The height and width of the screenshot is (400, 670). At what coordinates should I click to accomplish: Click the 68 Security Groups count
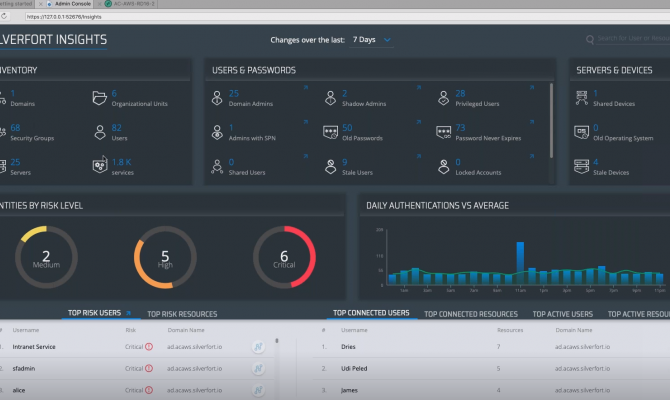coord(15,128)
